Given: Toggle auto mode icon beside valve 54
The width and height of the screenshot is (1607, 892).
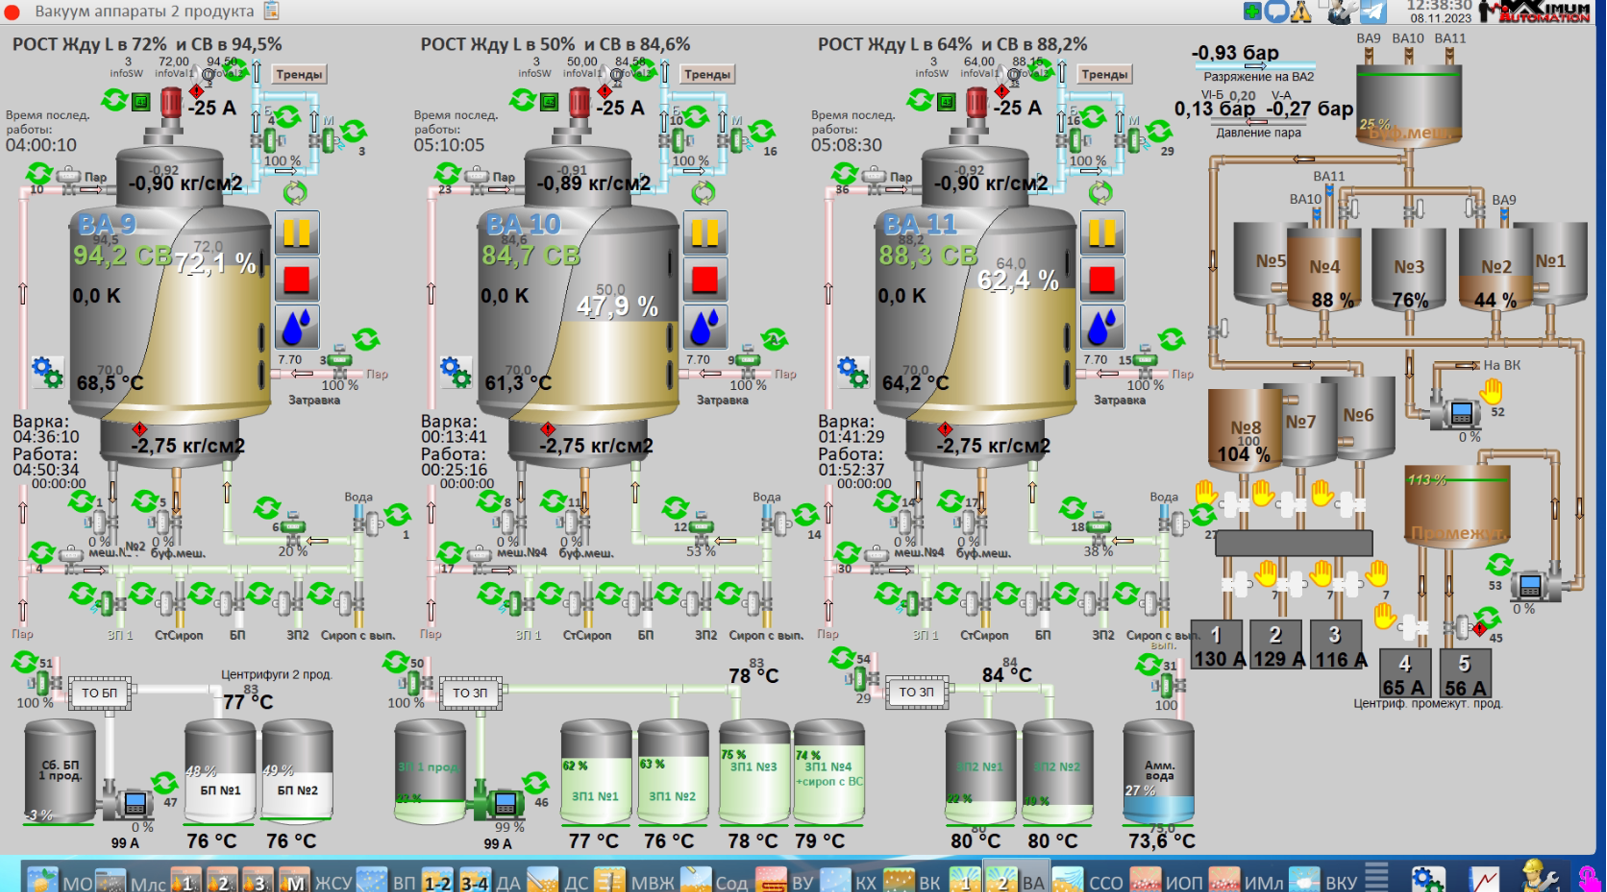Looking at the screenshot, I should tap(841, 658).
